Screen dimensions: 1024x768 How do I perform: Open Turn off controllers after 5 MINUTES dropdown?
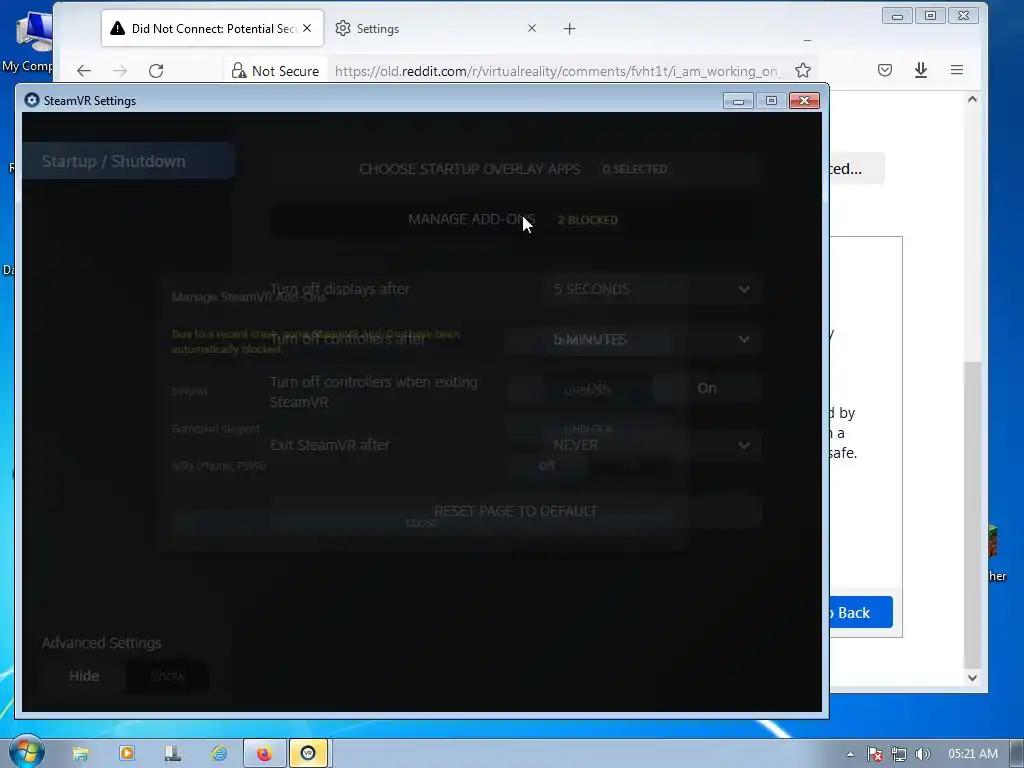click(x=652, y=340)
